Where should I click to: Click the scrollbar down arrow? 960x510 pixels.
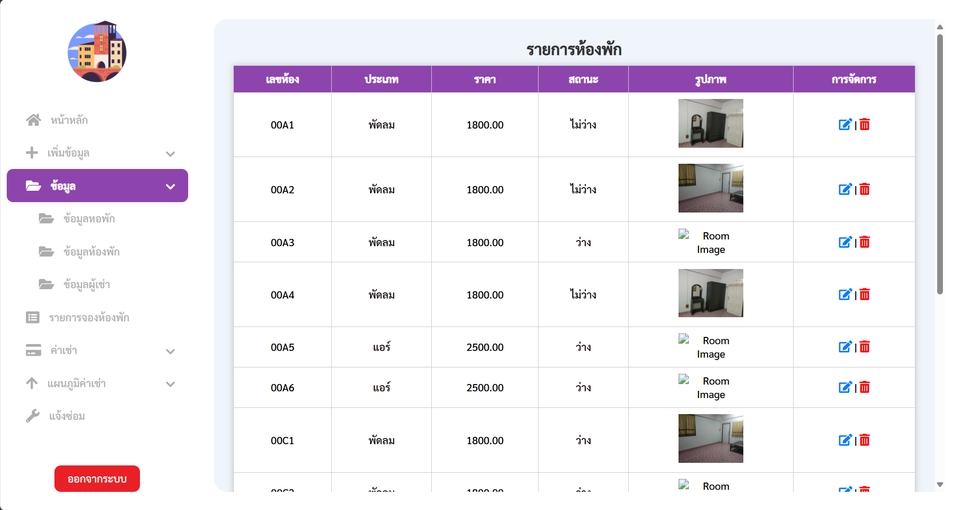click(940, 484)
